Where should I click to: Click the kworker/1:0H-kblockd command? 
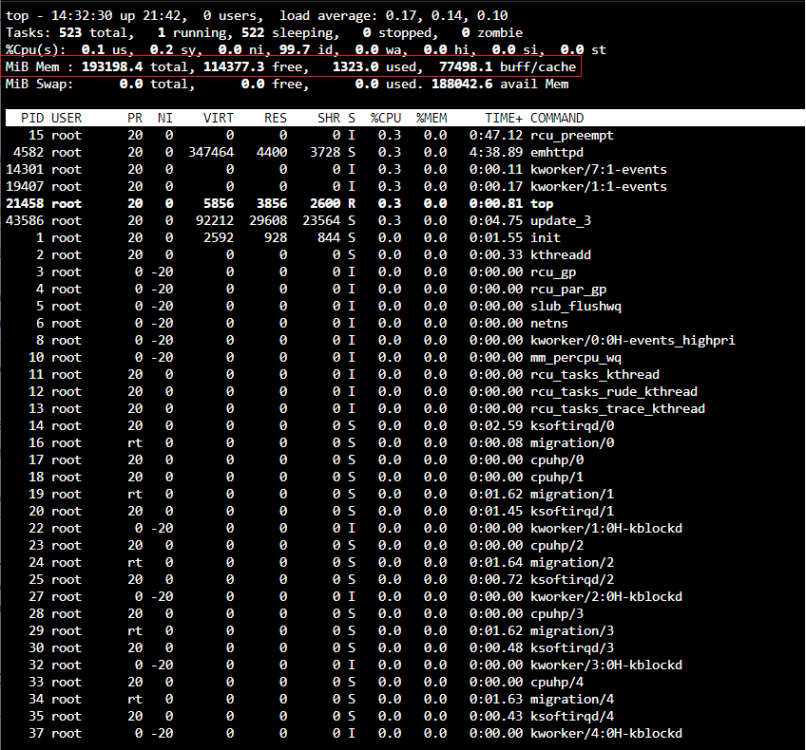[x=606, y=528]
